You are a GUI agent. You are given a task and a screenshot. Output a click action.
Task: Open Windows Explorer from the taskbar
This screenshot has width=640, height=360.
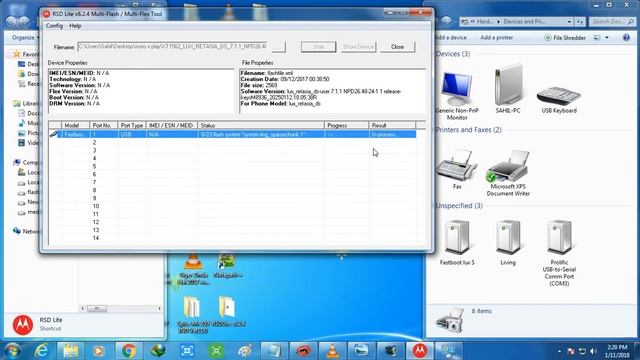point(71,351)
